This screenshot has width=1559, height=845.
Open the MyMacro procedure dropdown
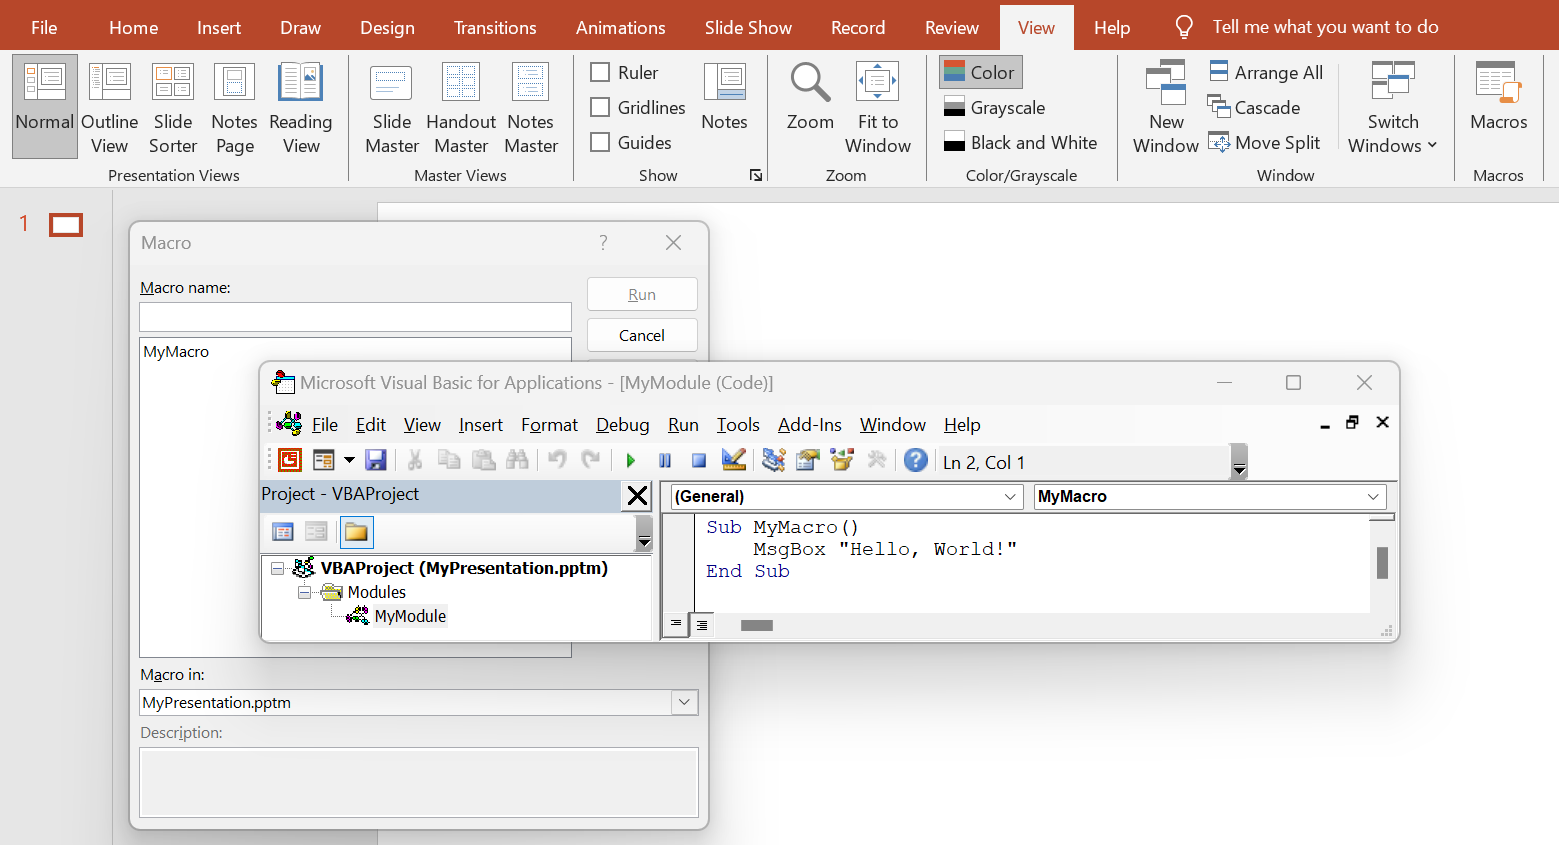click(x=1374, y=496)
